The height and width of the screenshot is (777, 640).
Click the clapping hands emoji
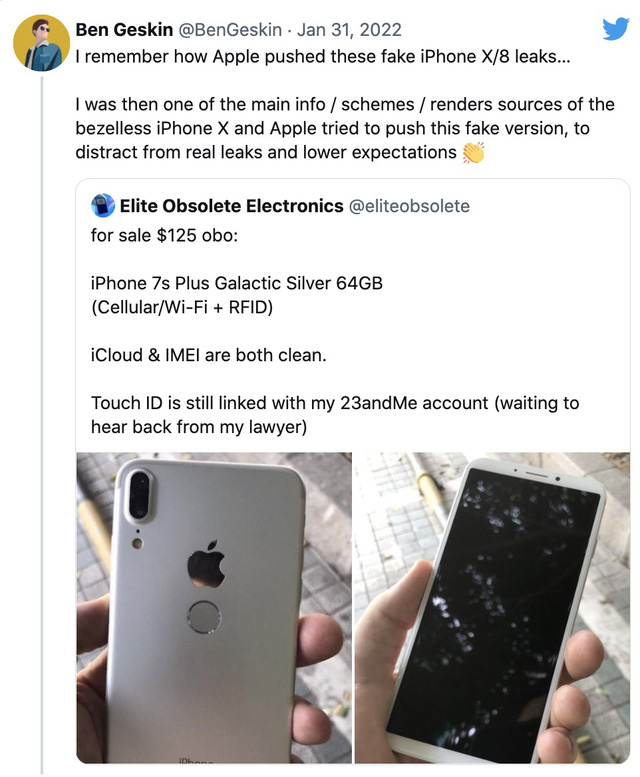(473, 153)
